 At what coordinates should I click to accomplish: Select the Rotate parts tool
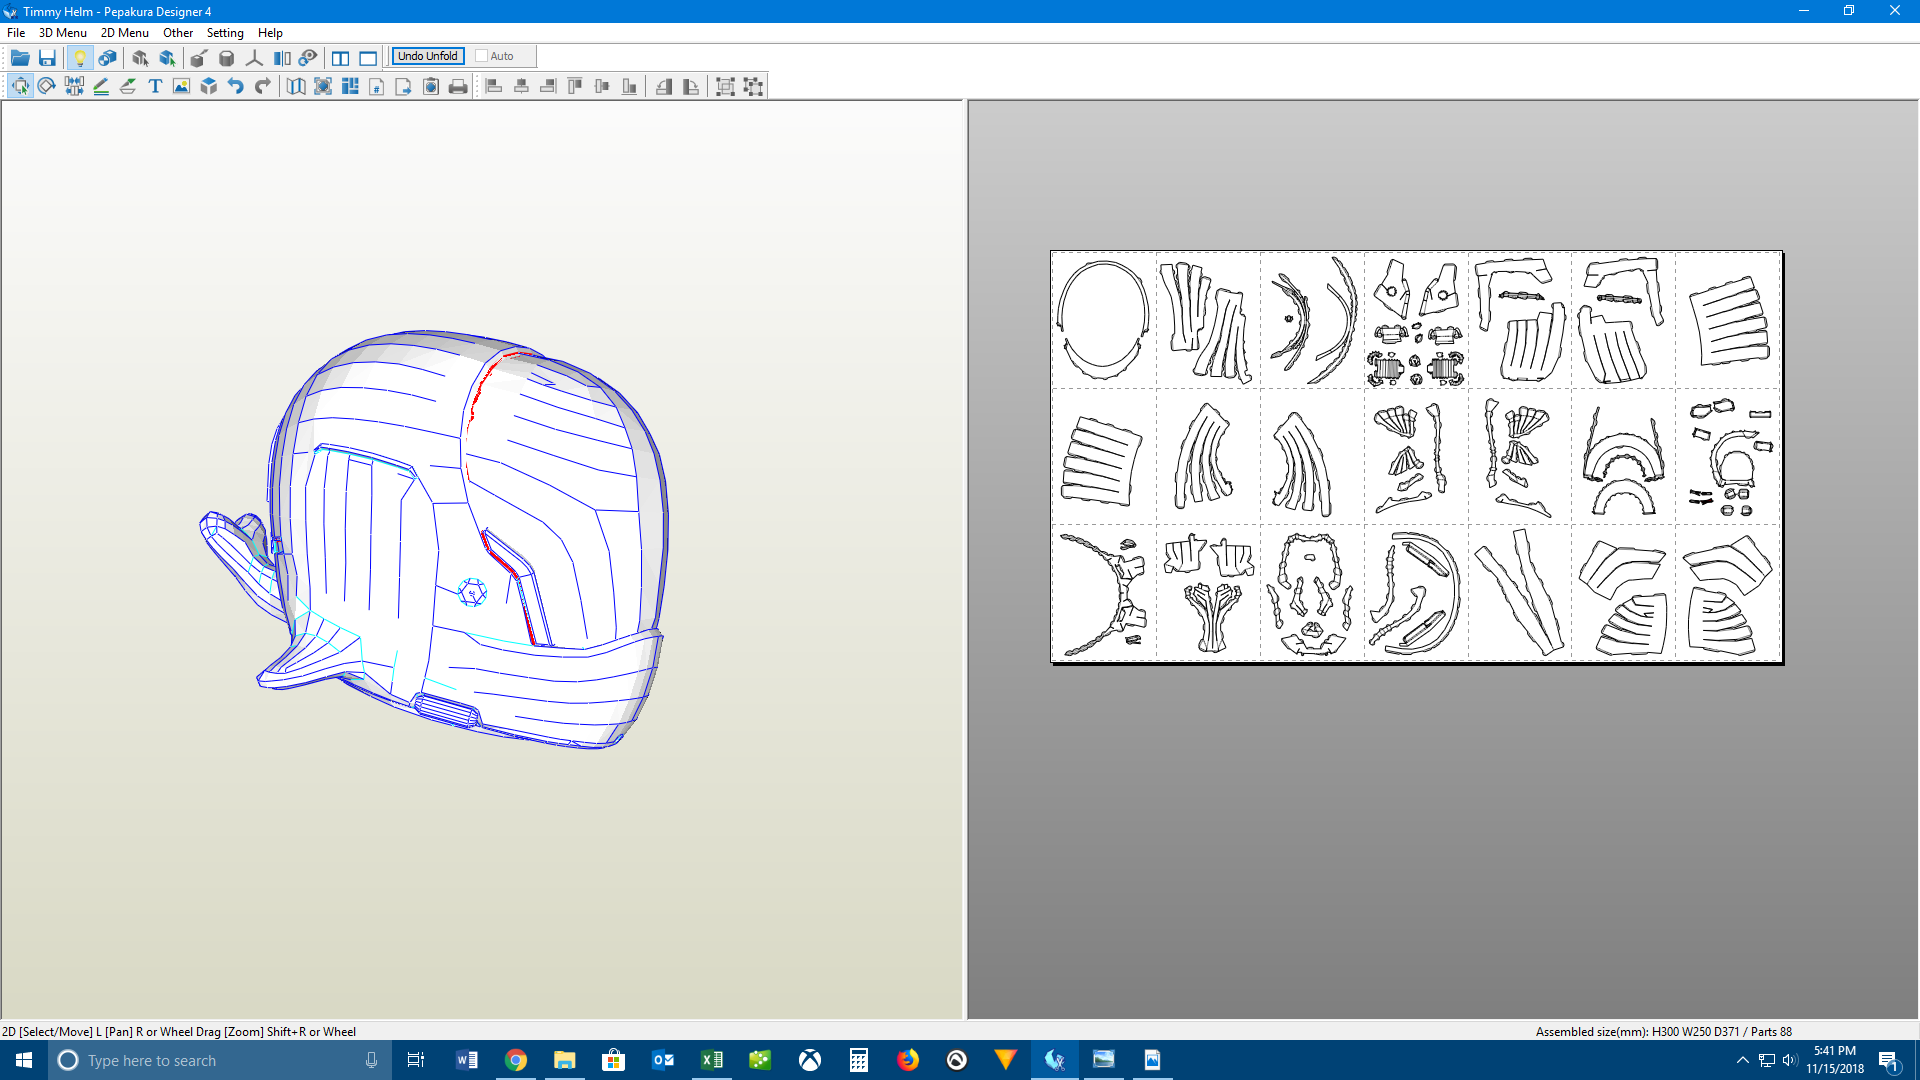click(x=46, y=86)
